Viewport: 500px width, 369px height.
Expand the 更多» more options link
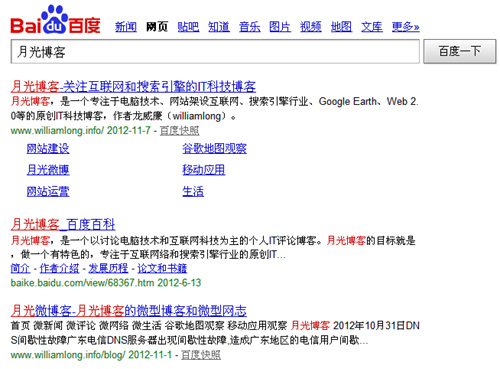(405, 27)
